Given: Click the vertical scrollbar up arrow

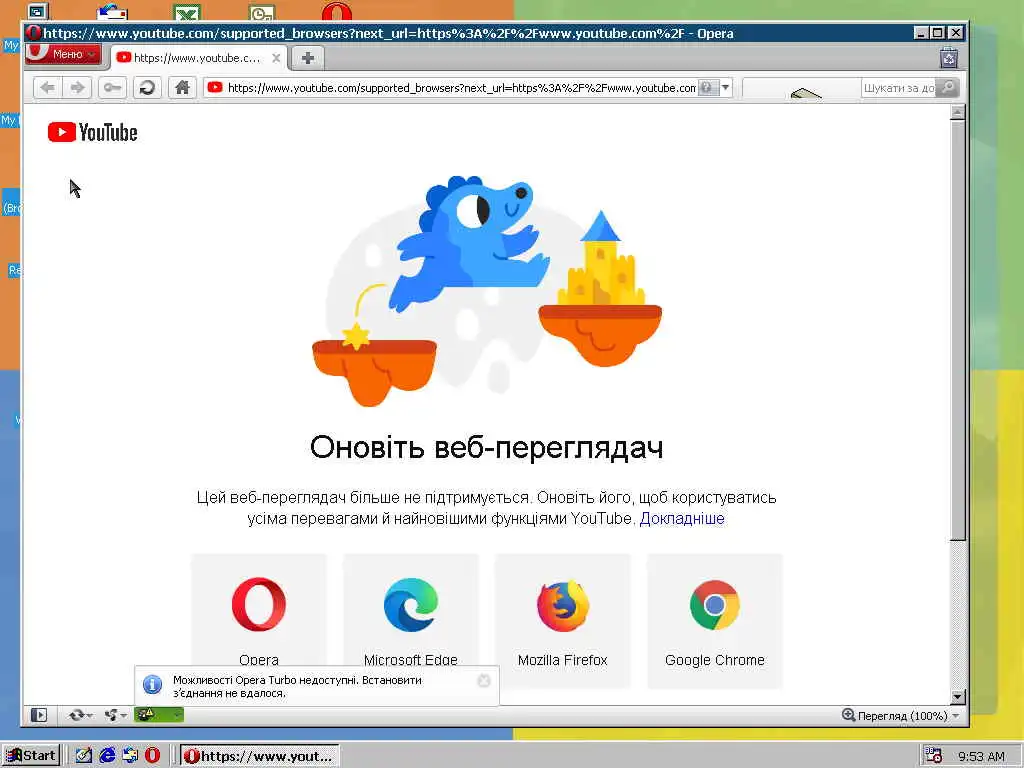Looking at the screenshot, I should point(957,112).
